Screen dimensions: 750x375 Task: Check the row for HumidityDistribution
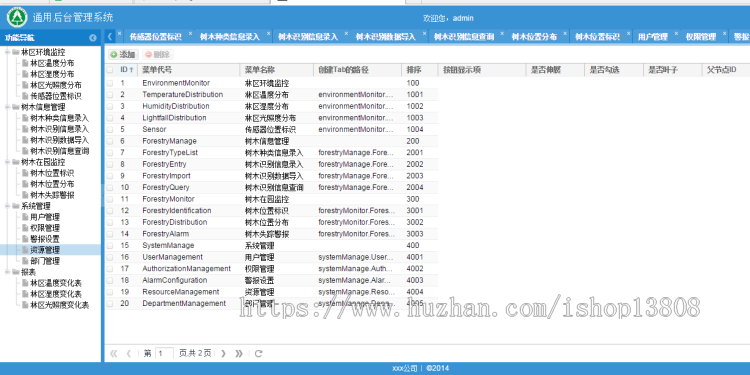pyautogui.click(x=110, y=106)
